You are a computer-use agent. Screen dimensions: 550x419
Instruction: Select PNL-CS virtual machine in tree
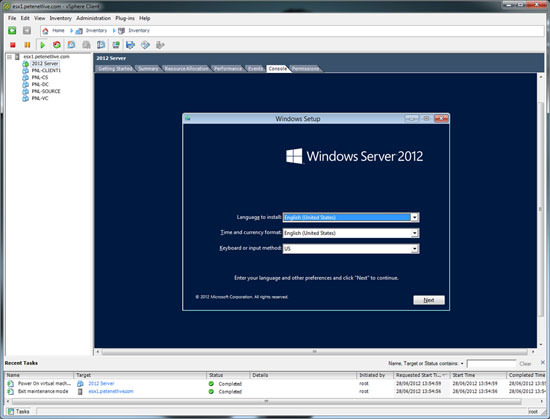pos(40,77)
